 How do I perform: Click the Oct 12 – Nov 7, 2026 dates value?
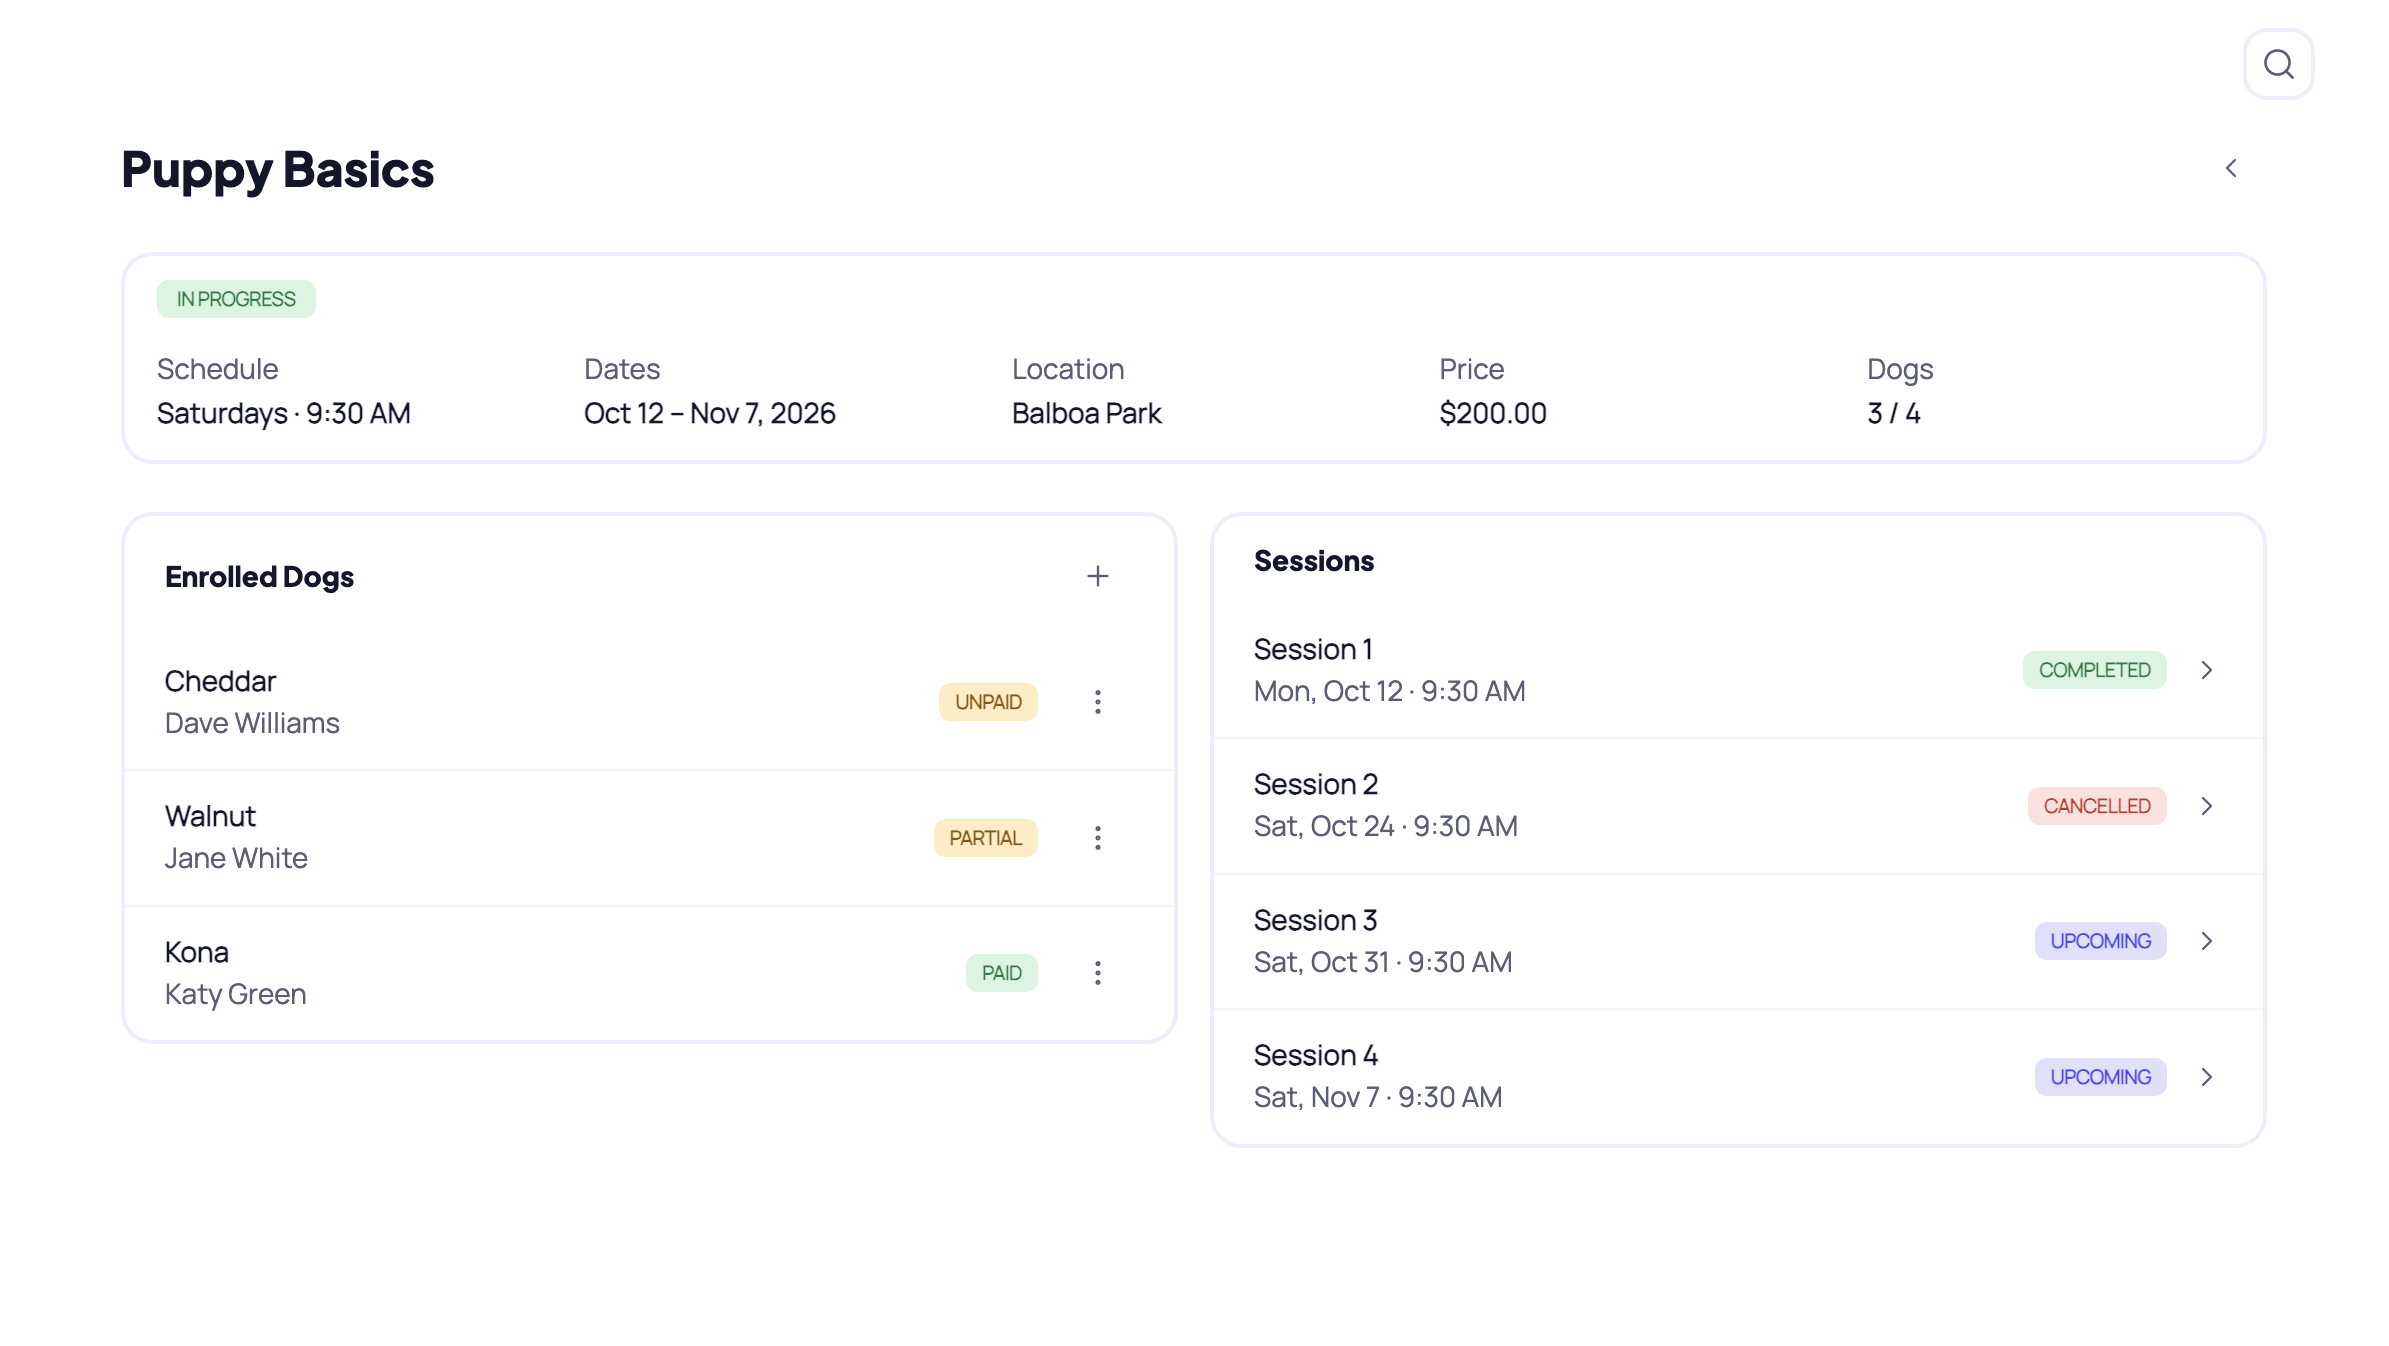[x=710, y=413]
